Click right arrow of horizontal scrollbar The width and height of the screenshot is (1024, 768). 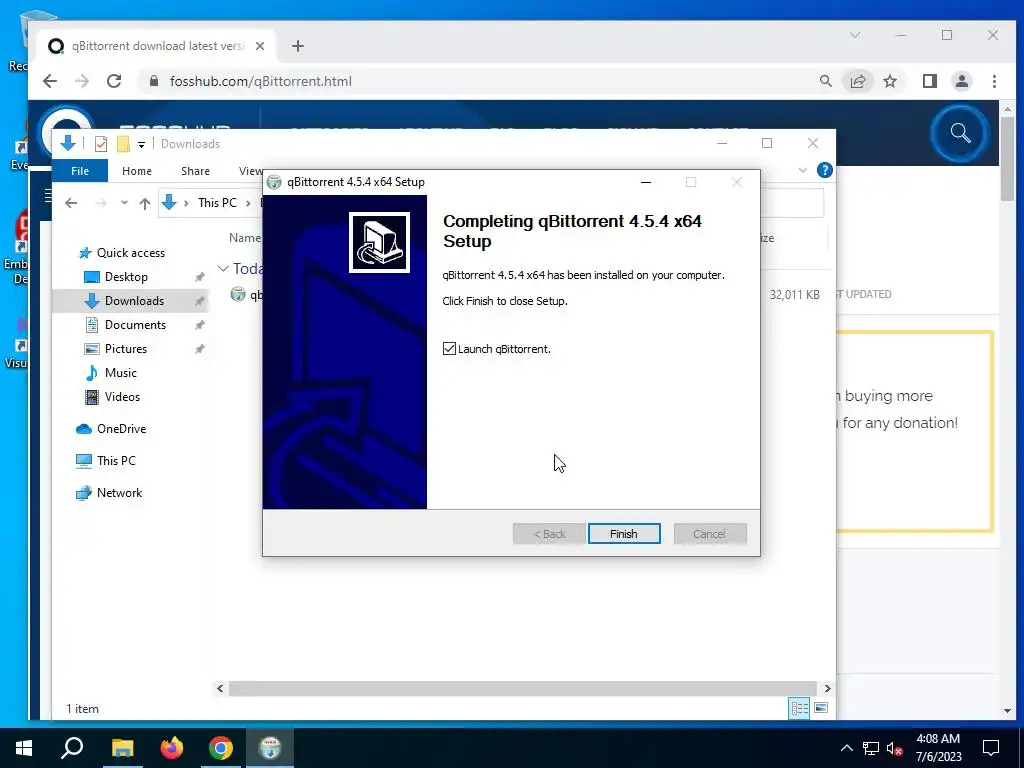tap(827, 688)
